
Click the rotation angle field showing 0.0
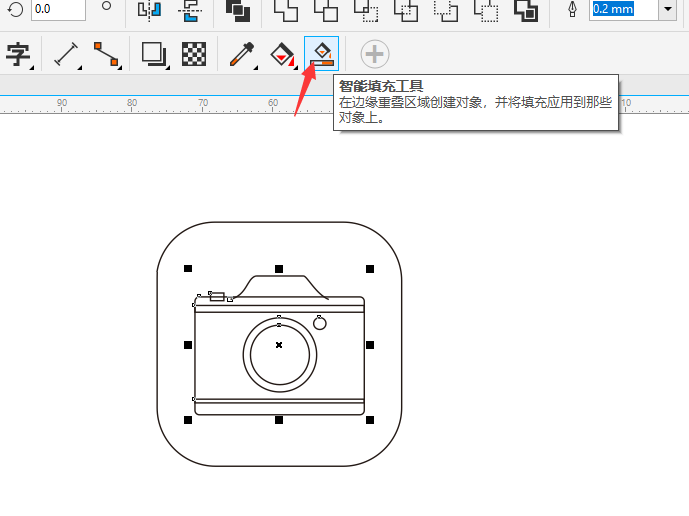[x=58, y=9]
